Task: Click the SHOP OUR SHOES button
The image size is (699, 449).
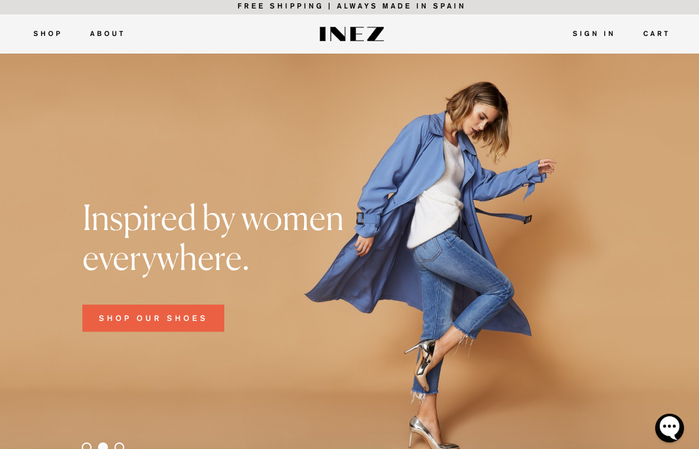Action: [153, 318]
